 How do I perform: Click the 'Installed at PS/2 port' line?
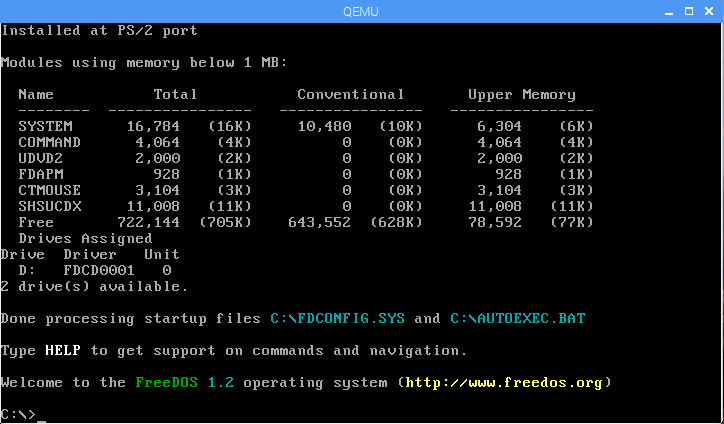pos(99,31)
